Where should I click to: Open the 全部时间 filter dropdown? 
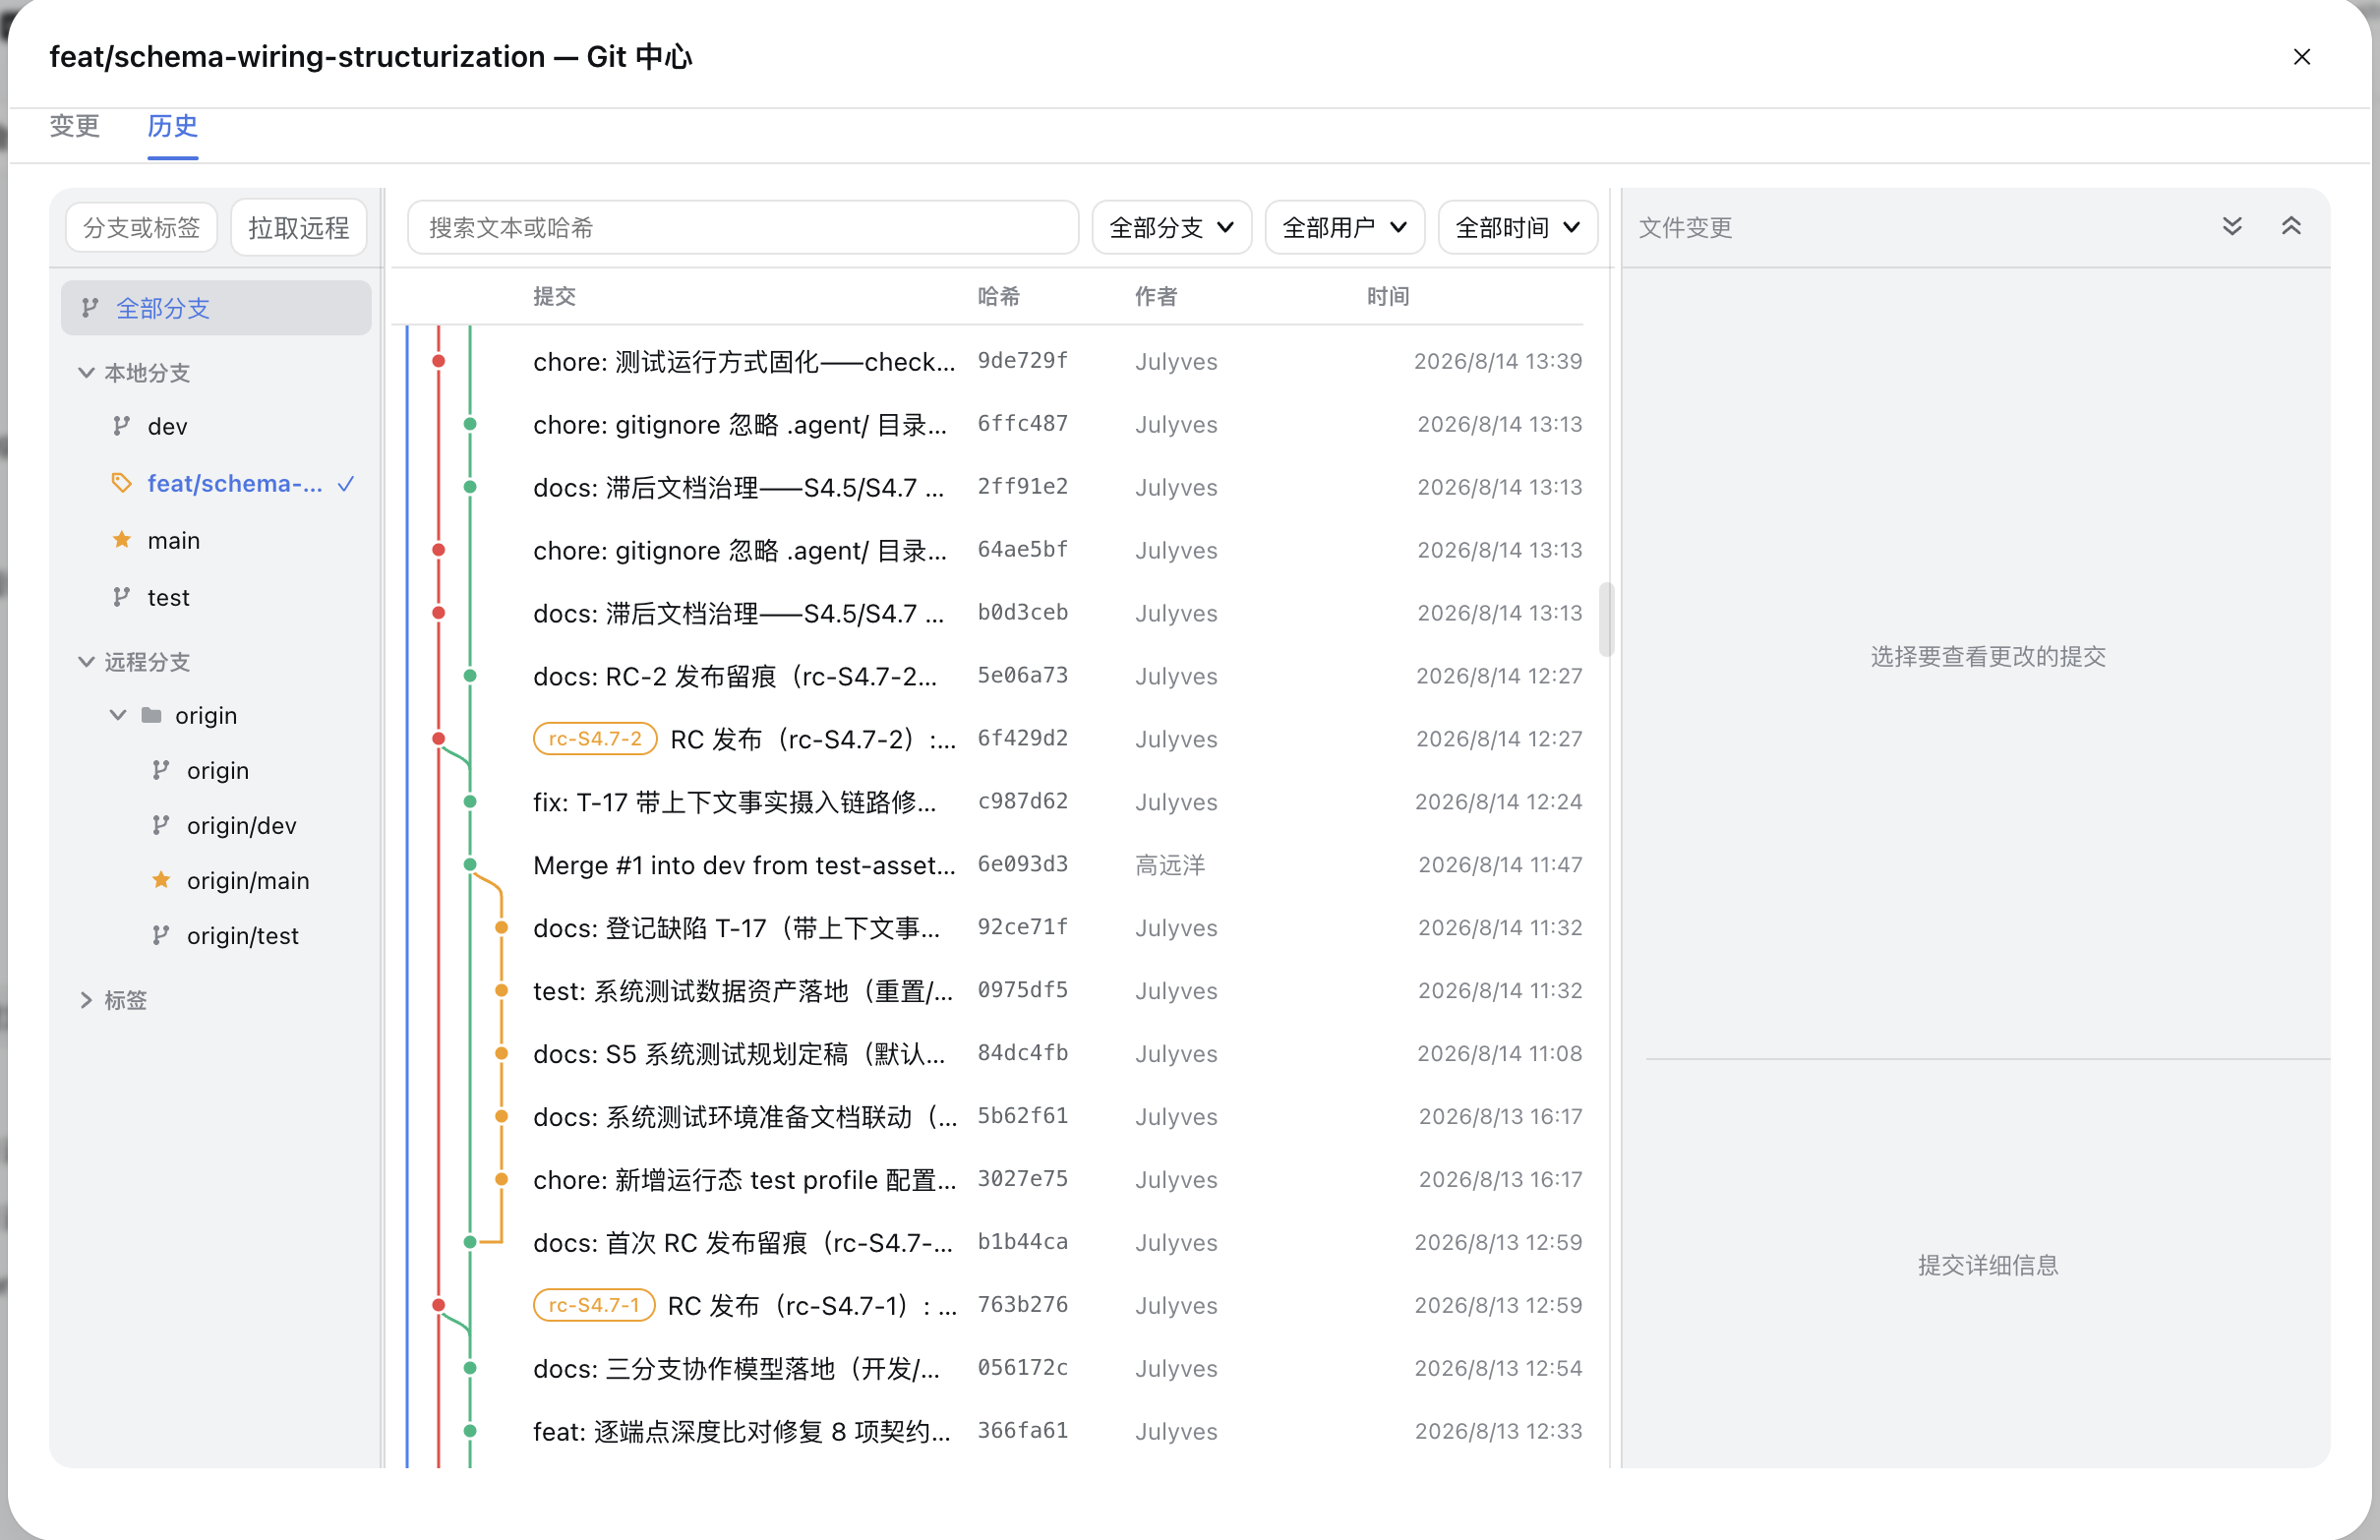tap(1517, 228)
